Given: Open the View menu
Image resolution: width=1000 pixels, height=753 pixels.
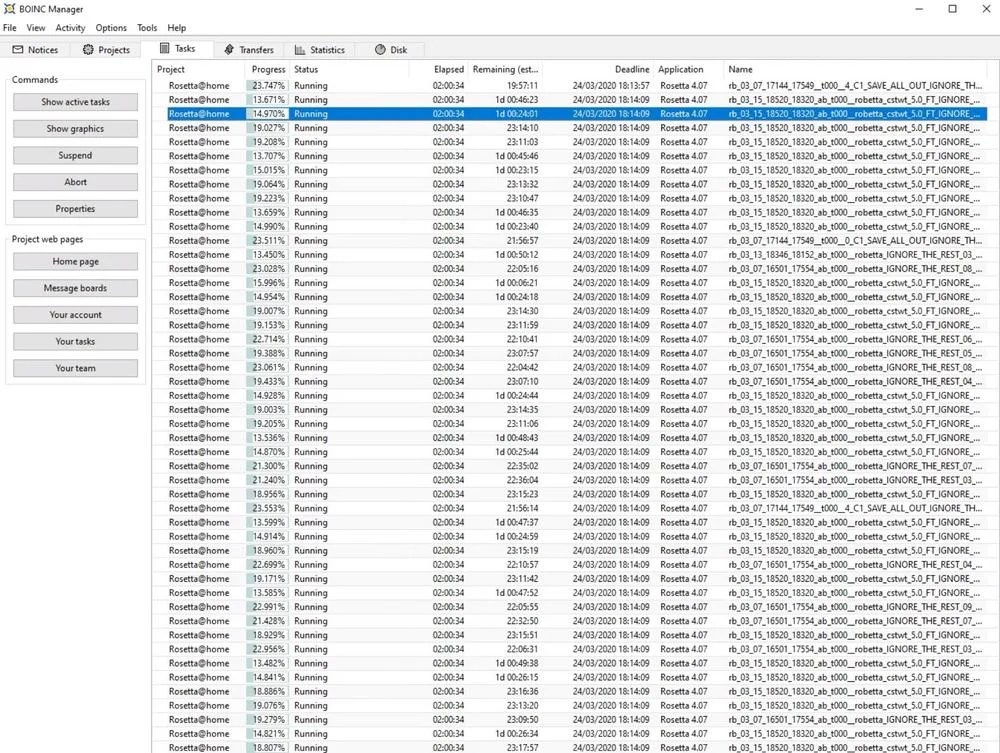Looking at the screenshot, I should (36, 28).
